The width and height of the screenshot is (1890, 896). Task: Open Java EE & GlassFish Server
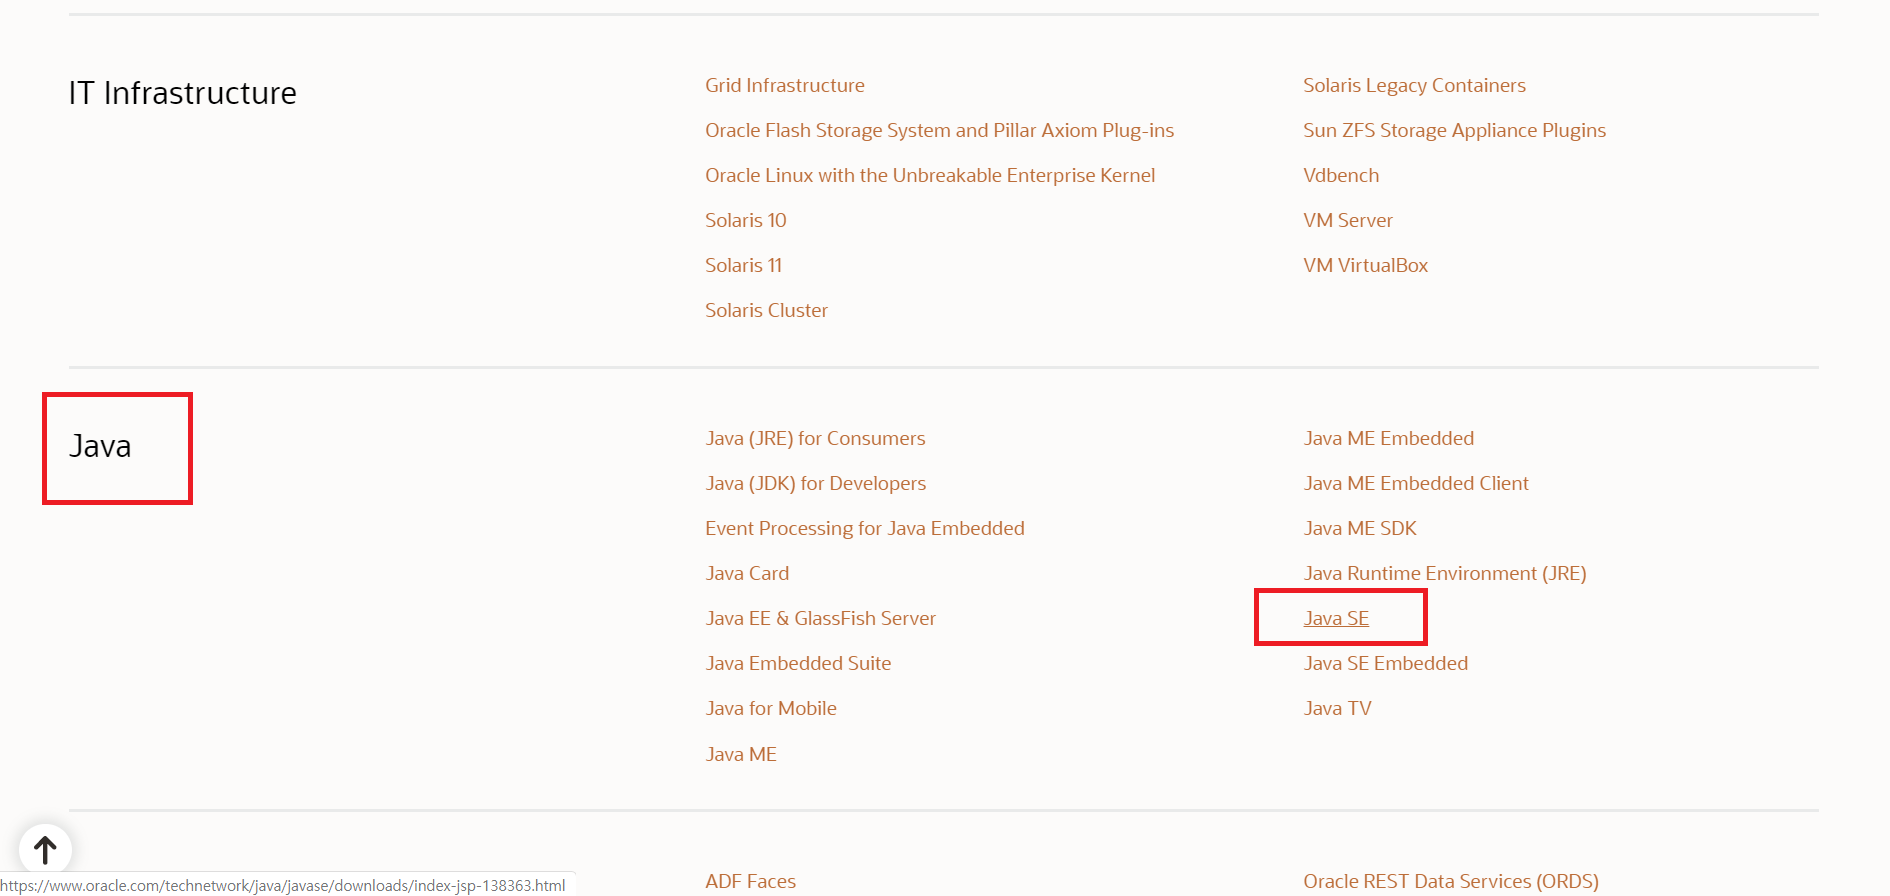tap(820, 619)
